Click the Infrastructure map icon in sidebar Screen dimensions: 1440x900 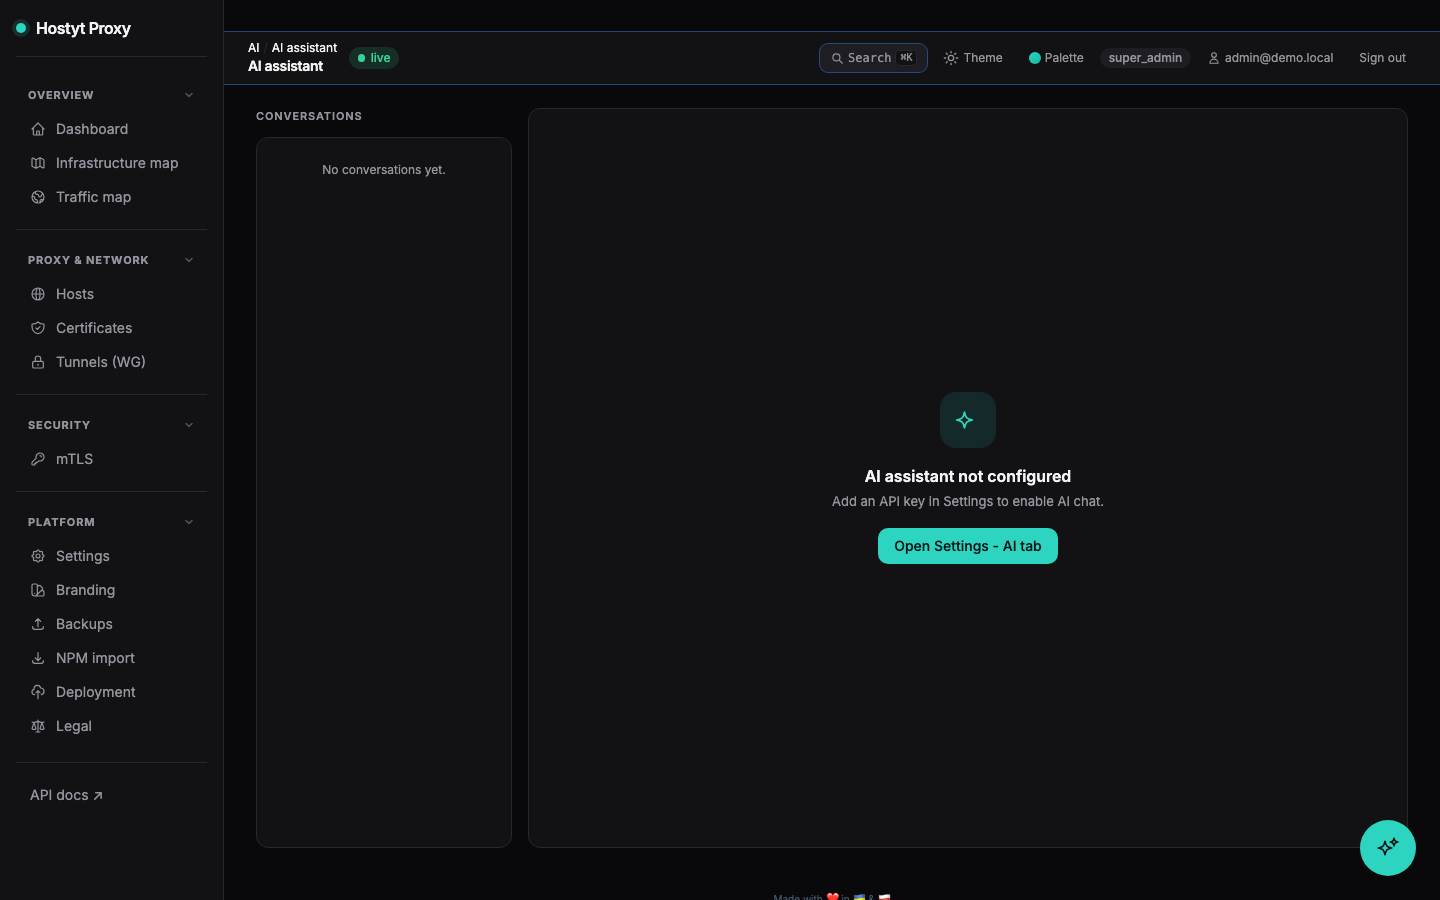38,163
